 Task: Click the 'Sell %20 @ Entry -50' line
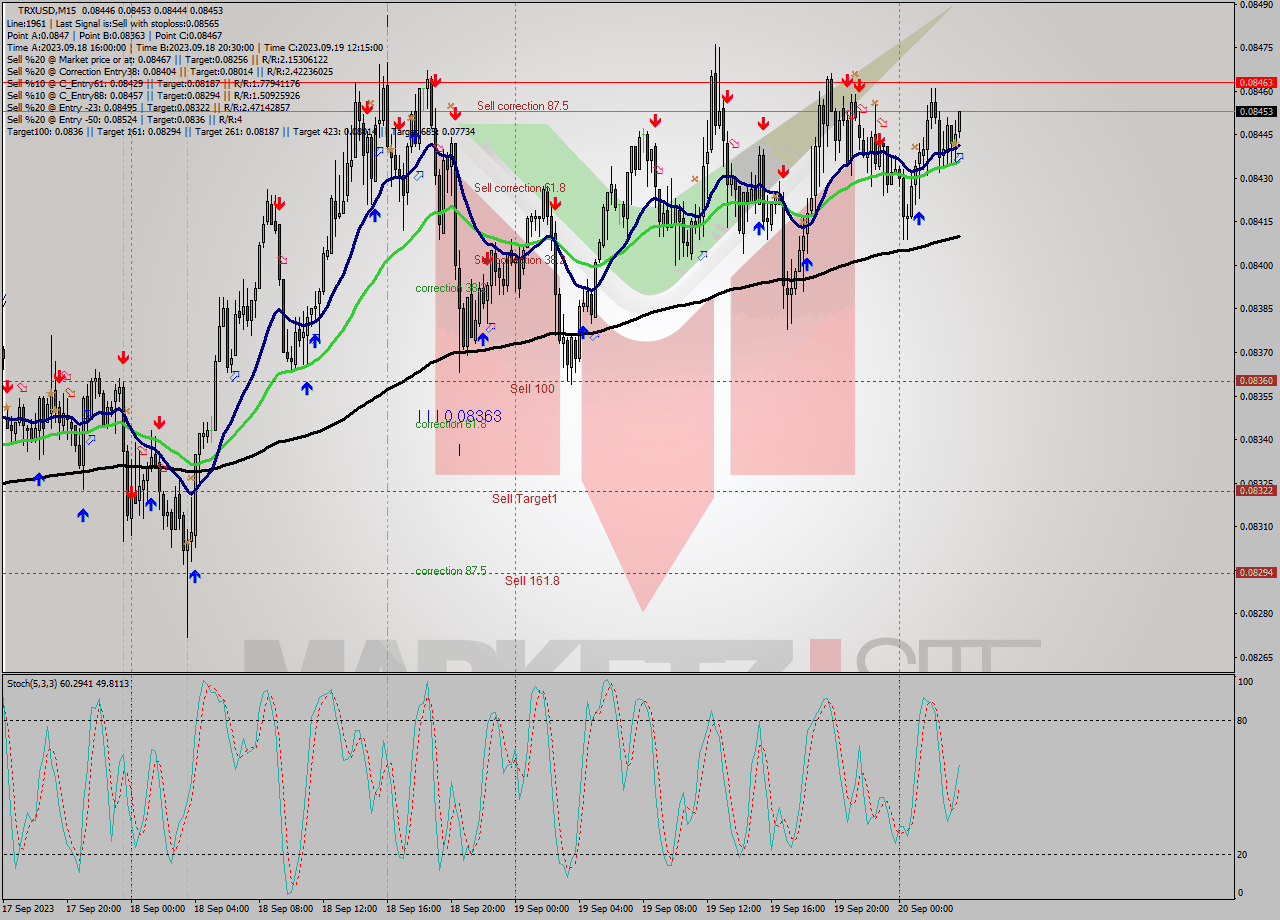(x=124, y=119)
